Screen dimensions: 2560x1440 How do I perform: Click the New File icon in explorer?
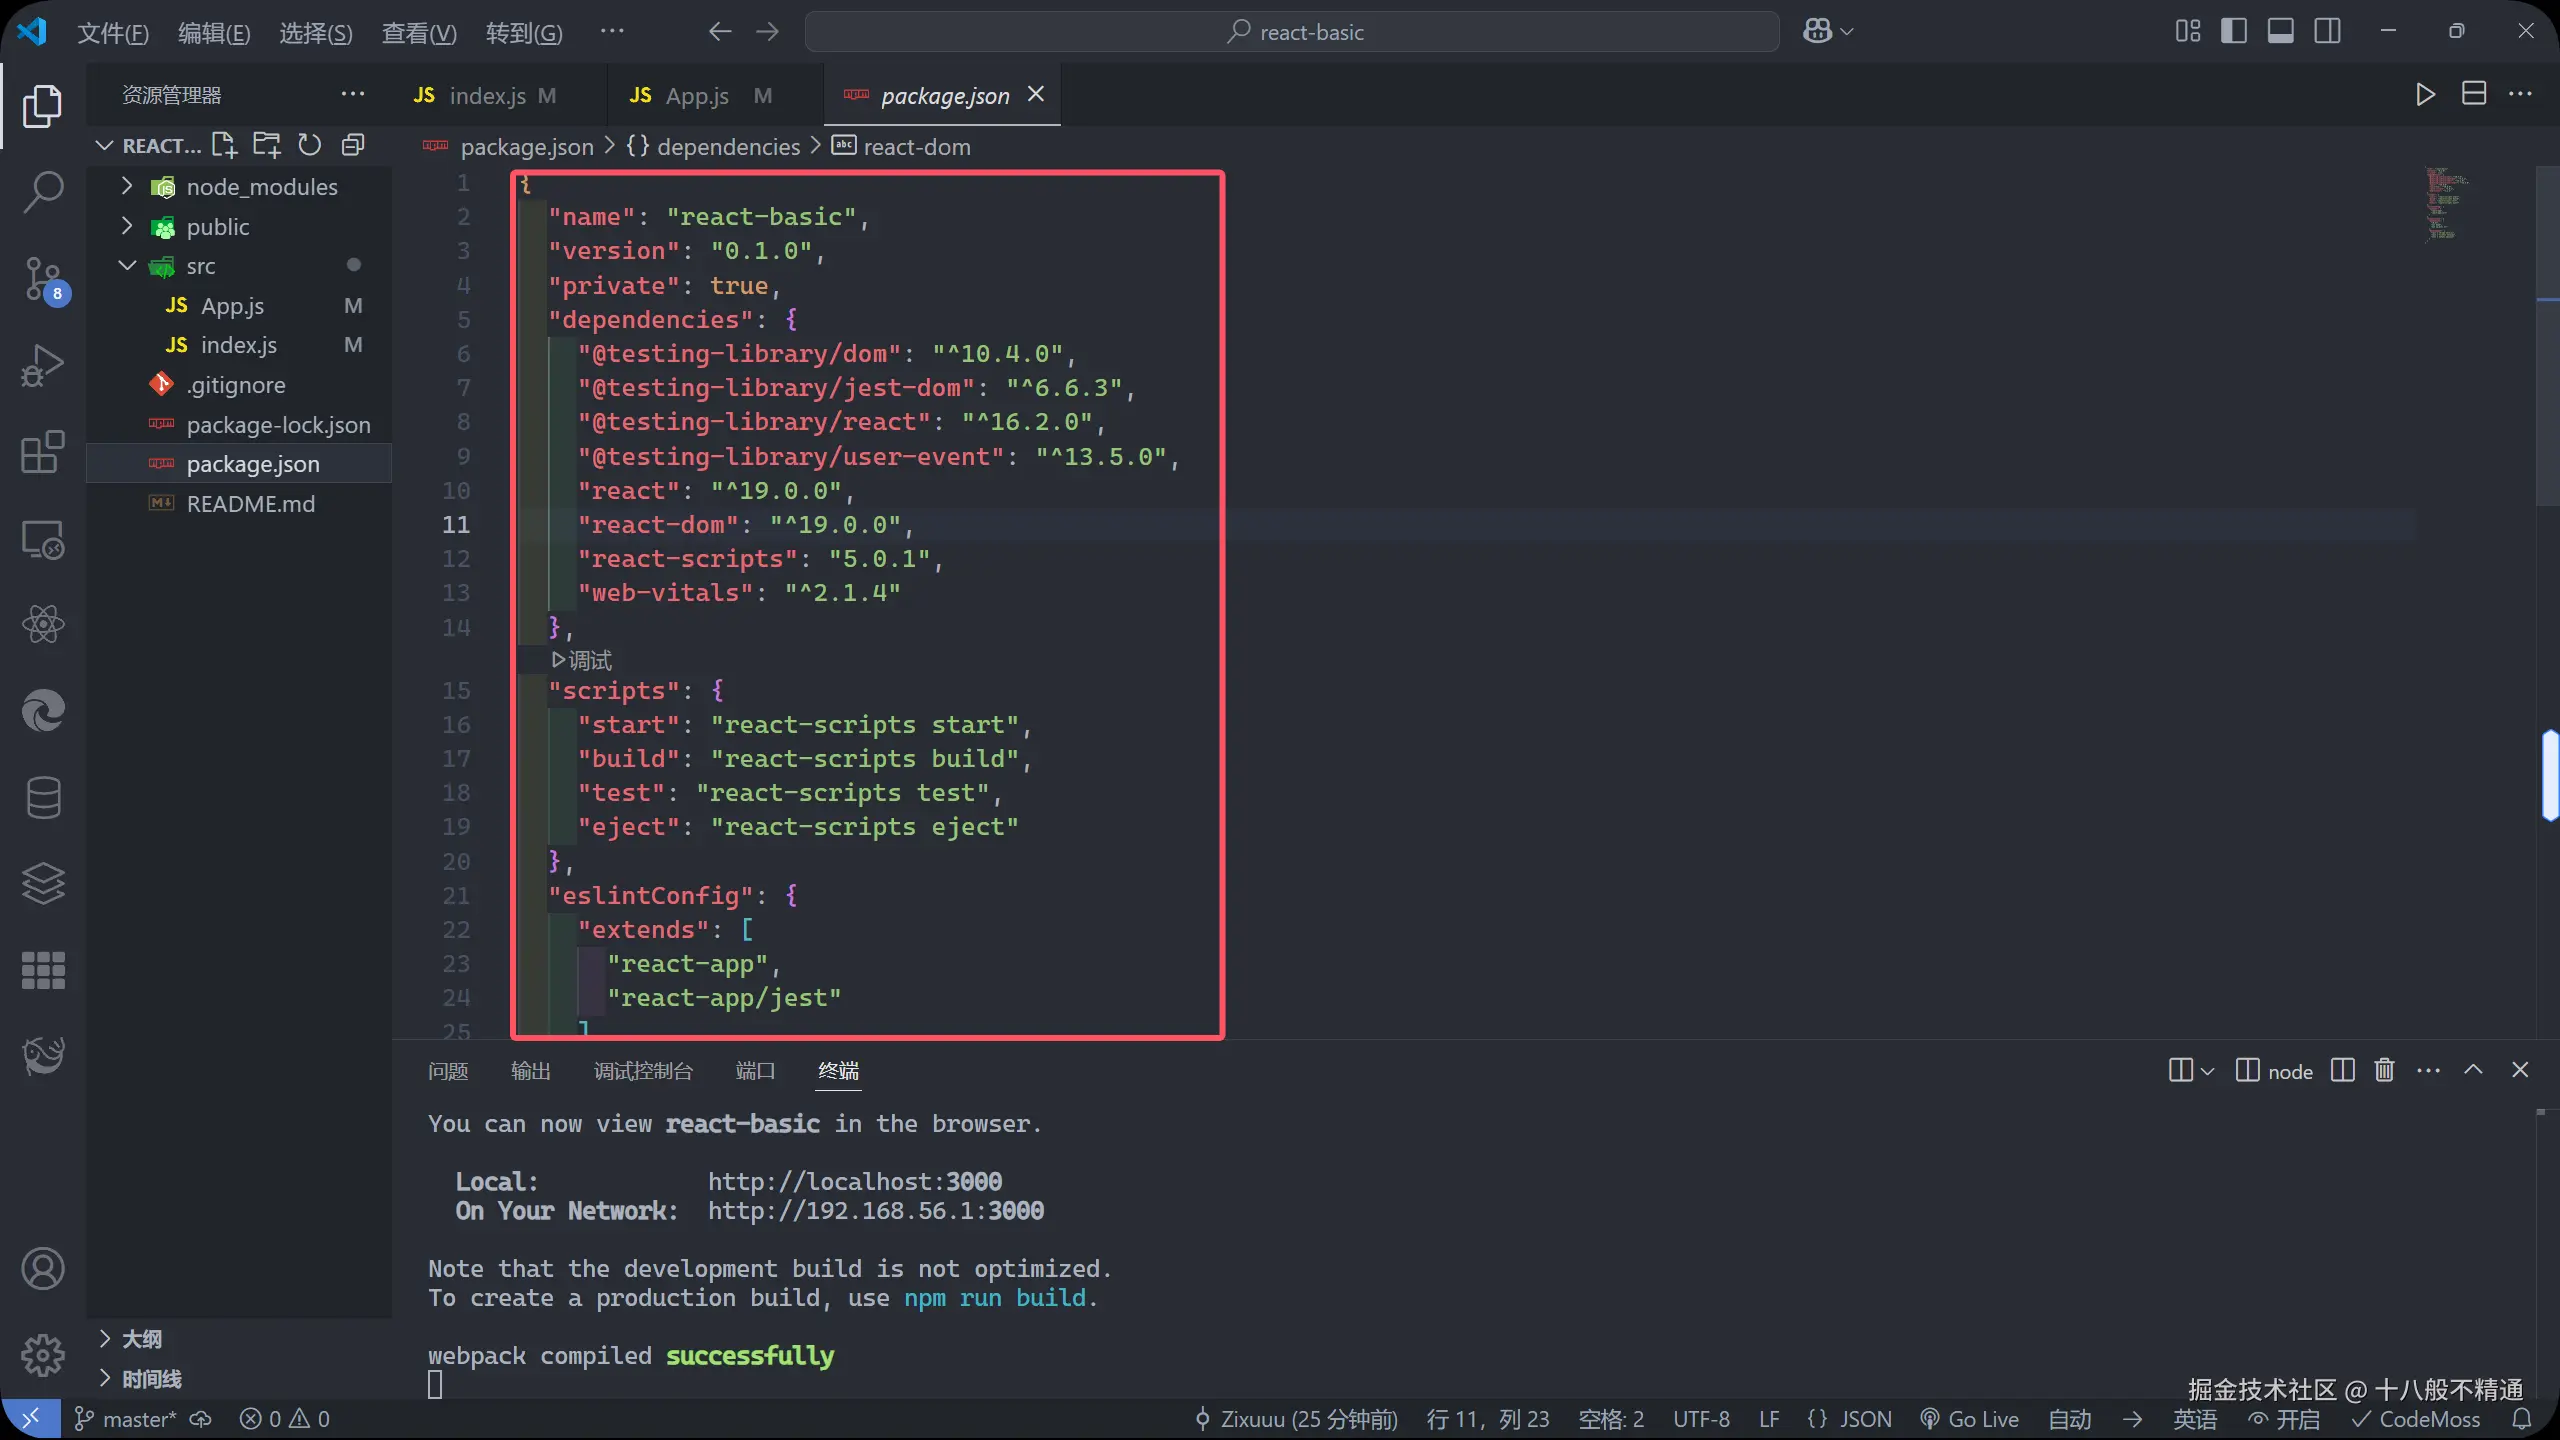coord(224,146)
